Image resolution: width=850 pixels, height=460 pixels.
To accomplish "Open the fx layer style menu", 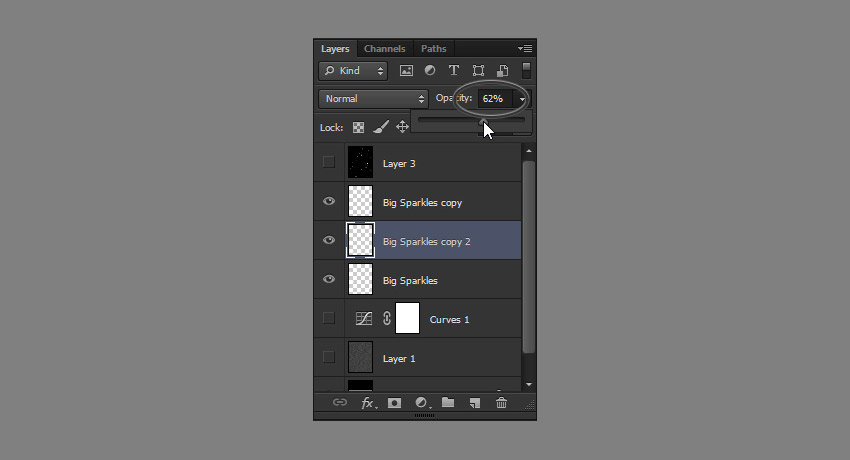I will 368,403.
